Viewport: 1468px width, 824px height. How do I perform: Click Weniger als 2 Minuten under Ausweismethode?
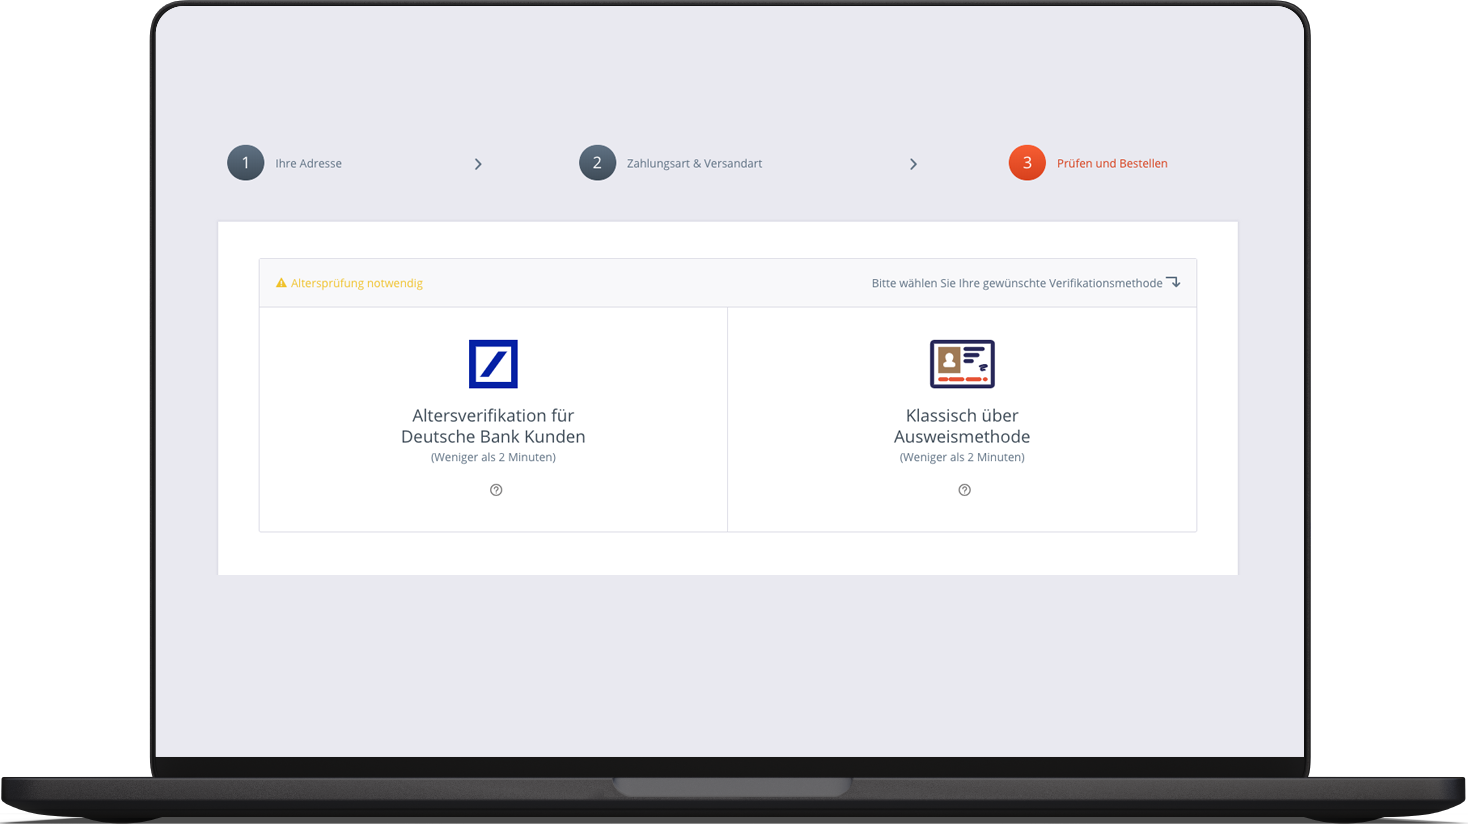coord(962,457)
